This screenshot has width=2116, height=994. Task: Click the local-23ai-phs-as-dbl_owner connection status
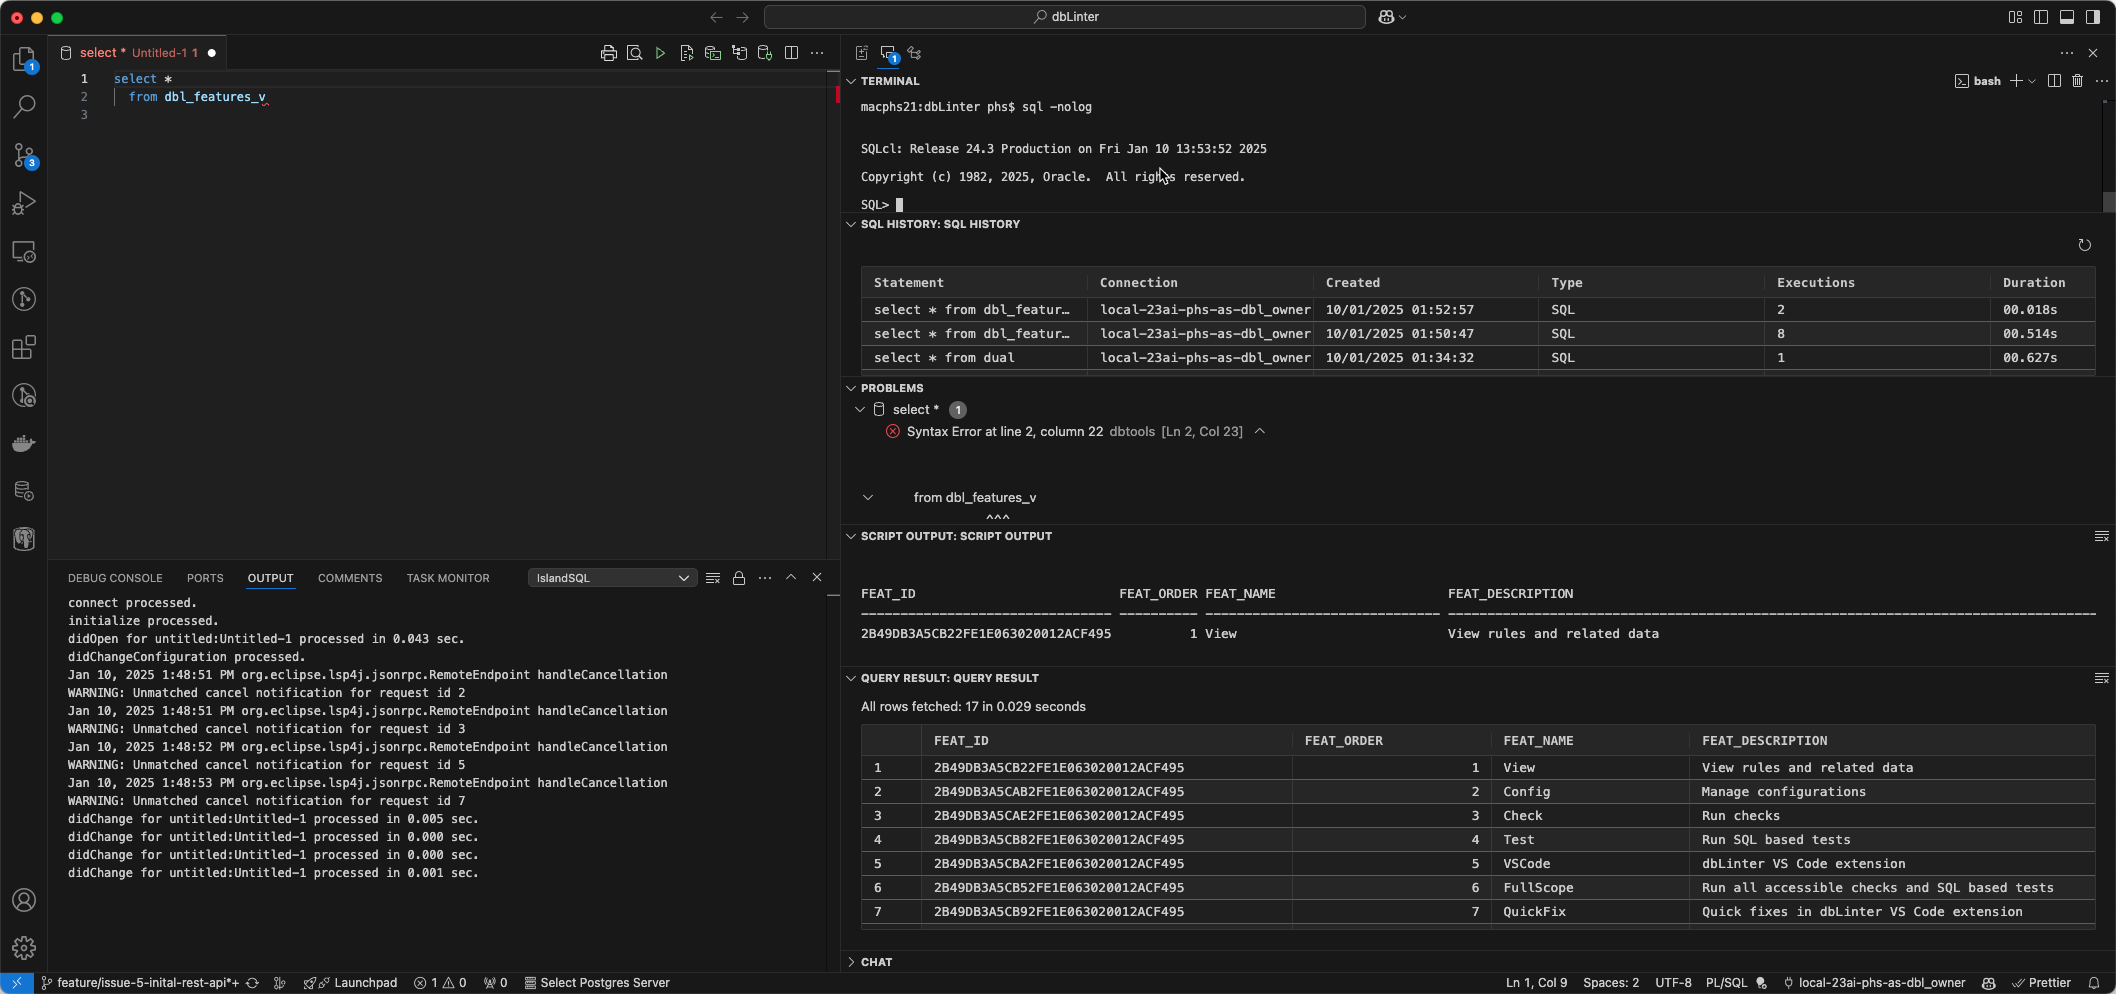tap(1875, 983)
